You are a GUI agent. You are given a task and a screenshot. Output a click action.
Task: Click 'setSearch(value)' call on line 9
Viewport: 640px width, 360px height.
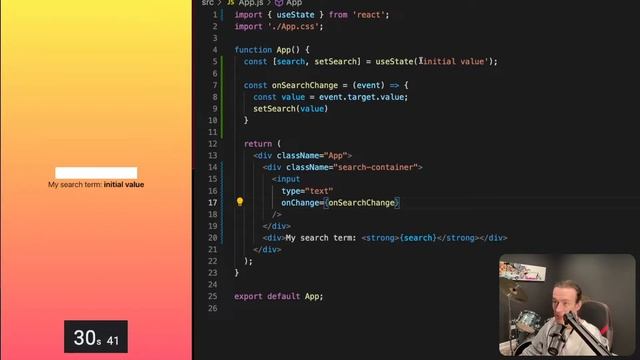pos(291,109)
